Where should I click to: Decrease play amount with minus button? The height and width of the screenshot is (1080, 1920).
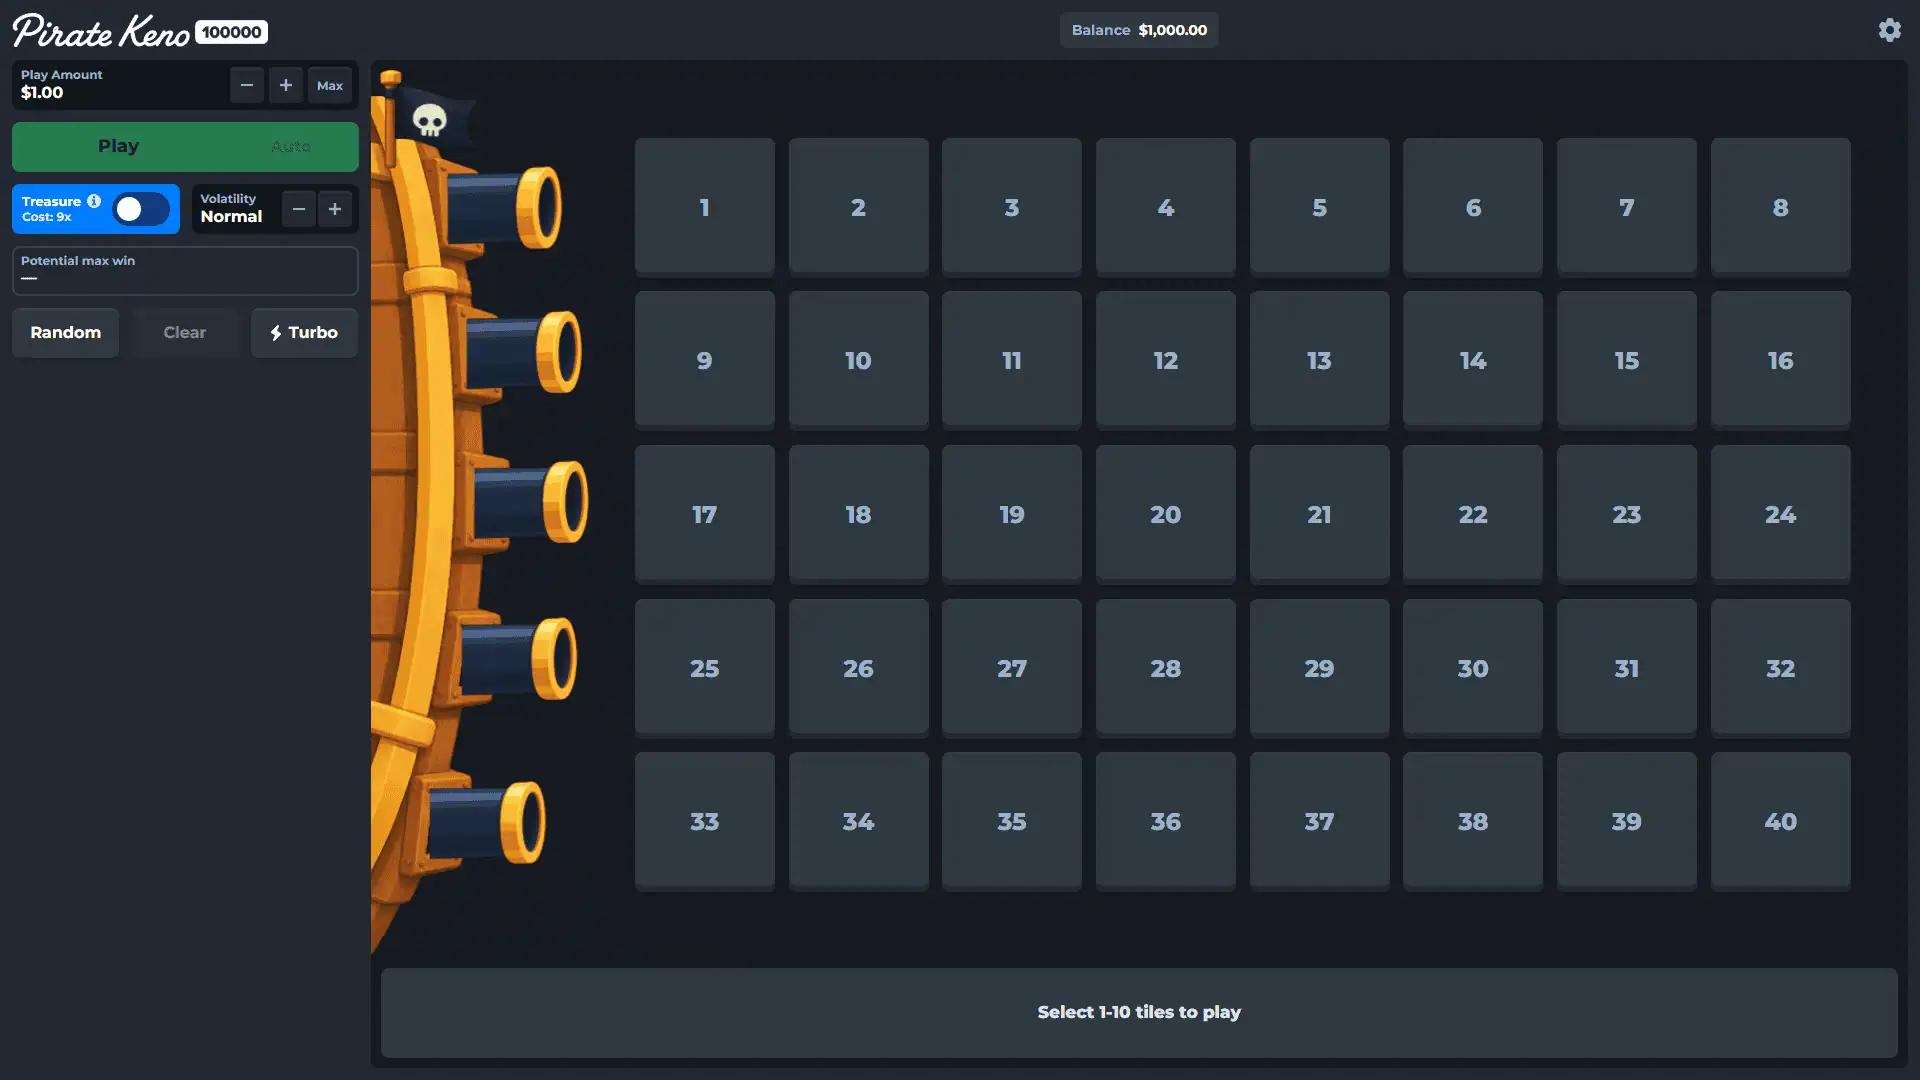click(247, 85)
